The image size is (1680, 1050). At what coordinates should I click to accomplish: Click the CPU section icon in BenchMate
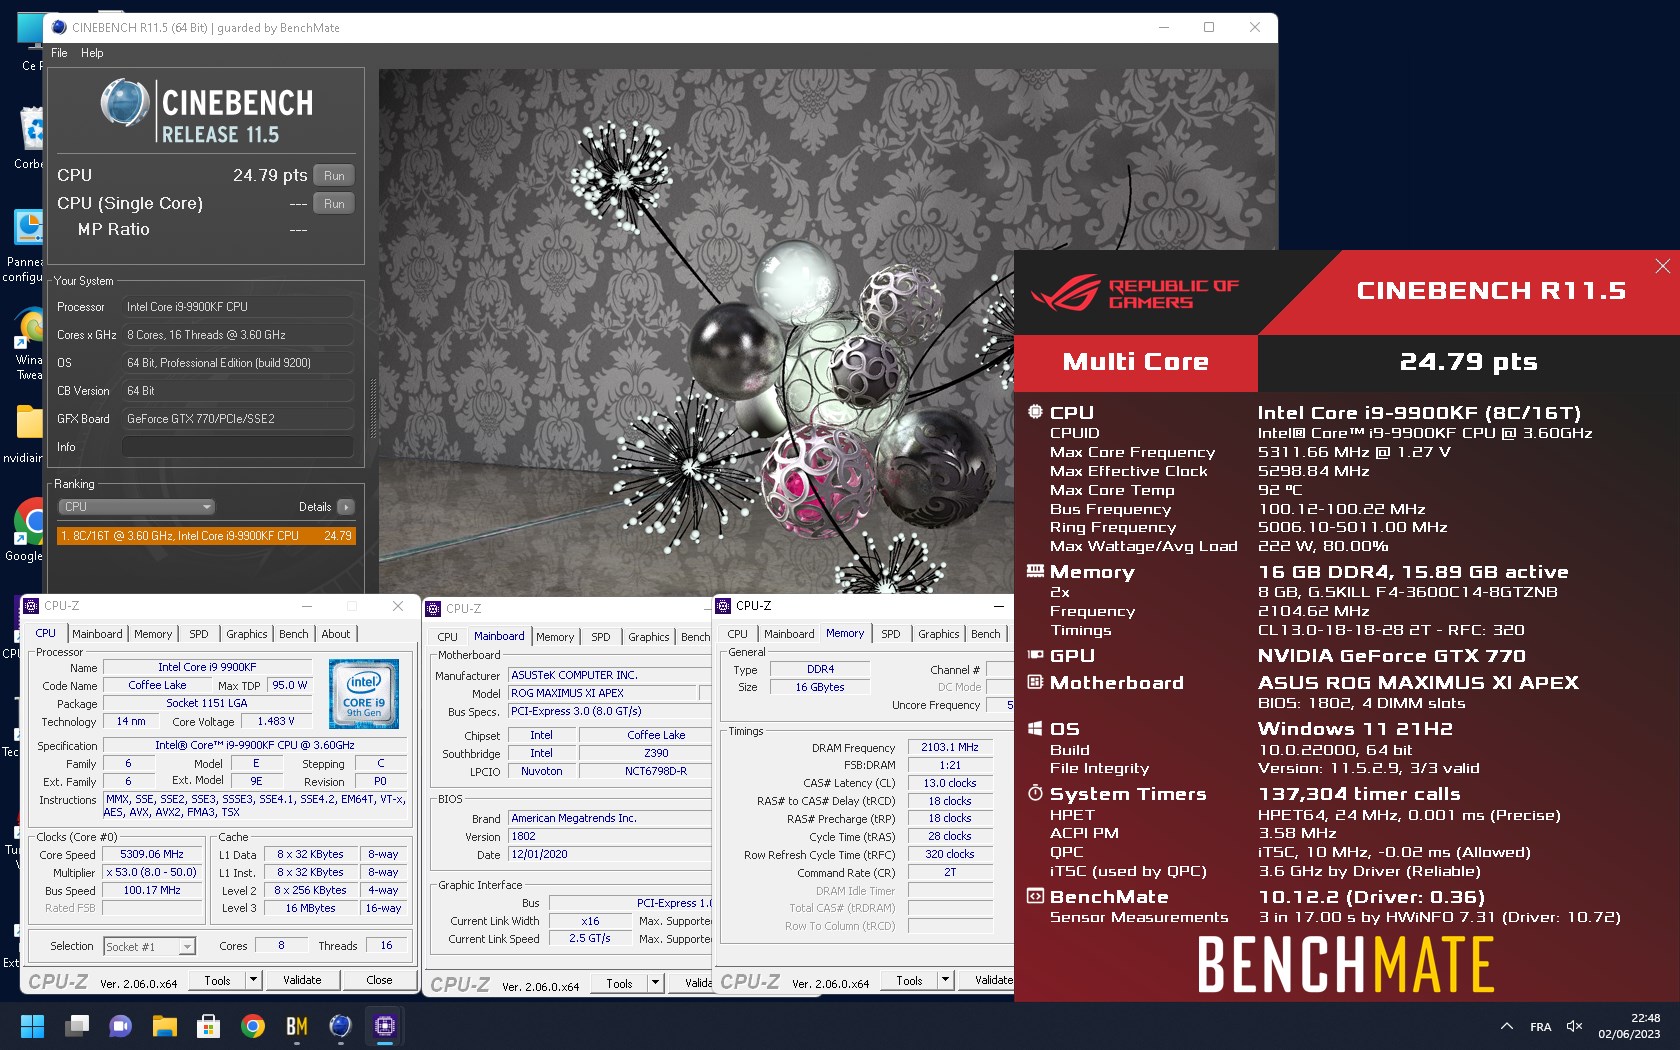tap(1035, 412)
